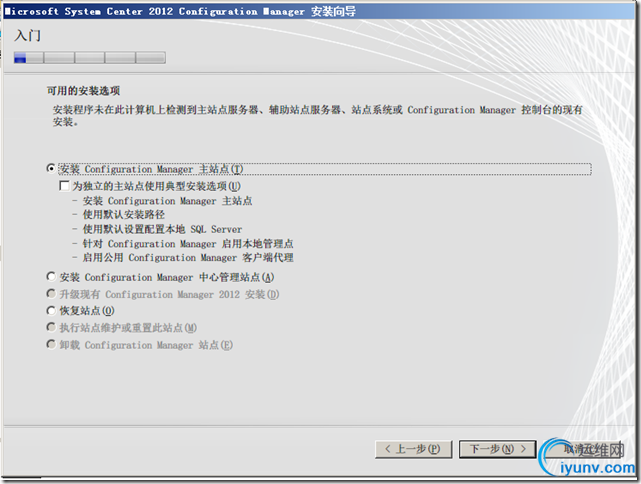The width and height of the screenshot is (641, 484).
Task: Cancel the setup wizard with 取消
Action: pyautogui.click(x=582, y=449)
